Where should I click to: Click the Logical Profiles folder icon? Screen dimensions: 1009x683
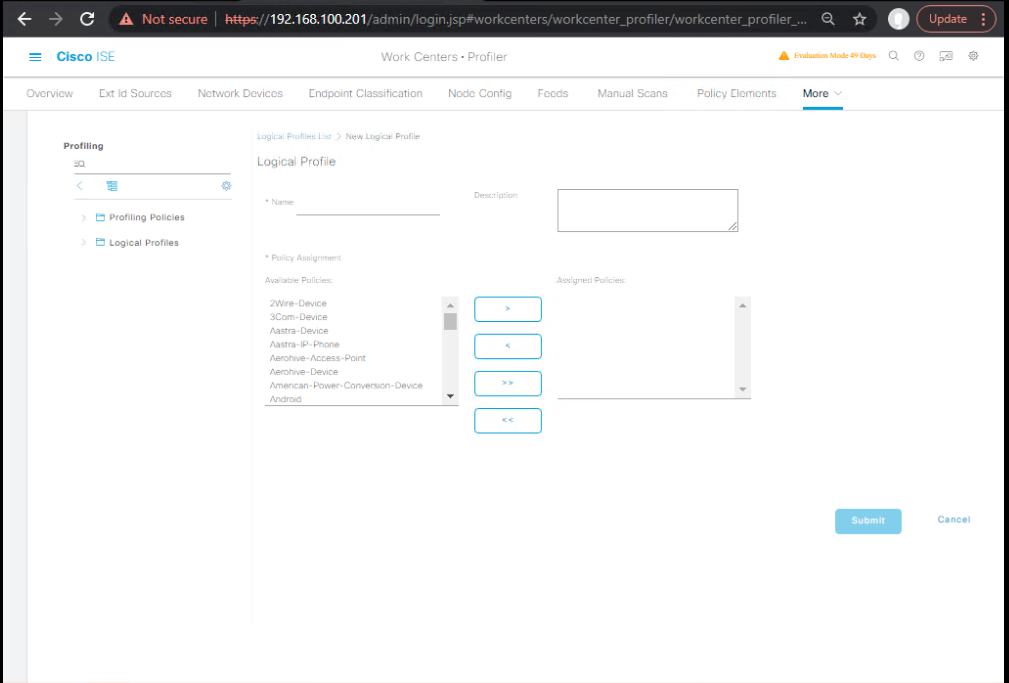100,243
